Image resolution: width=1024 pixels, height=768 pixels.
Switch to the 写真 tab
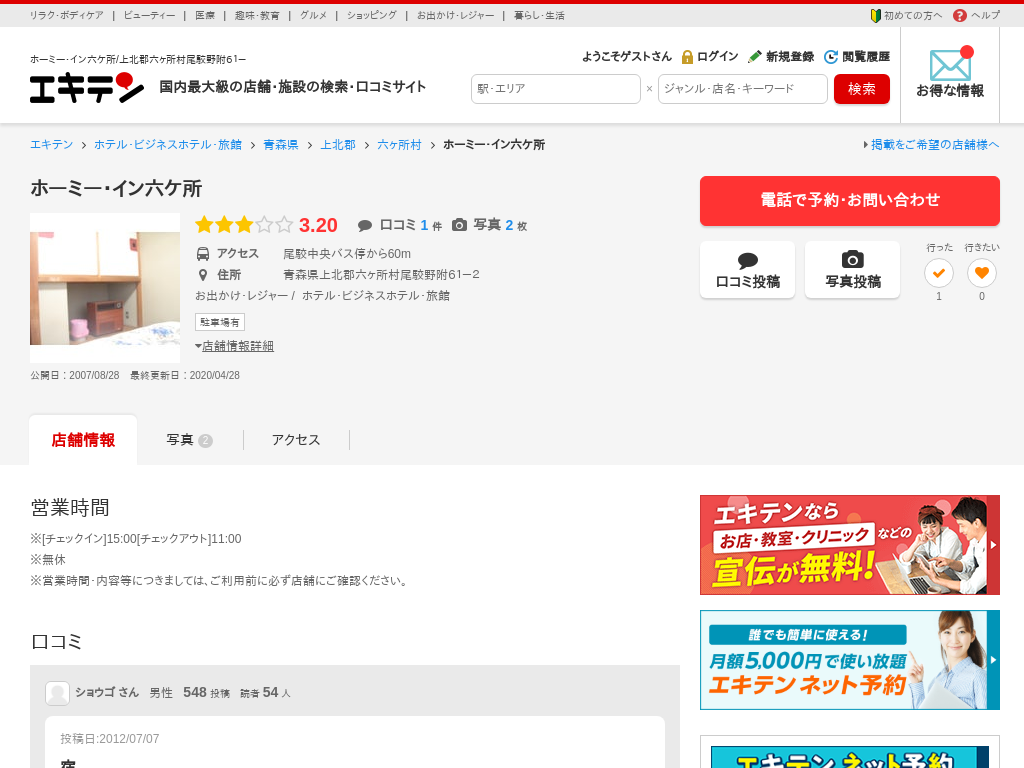(x=189, y=440)
